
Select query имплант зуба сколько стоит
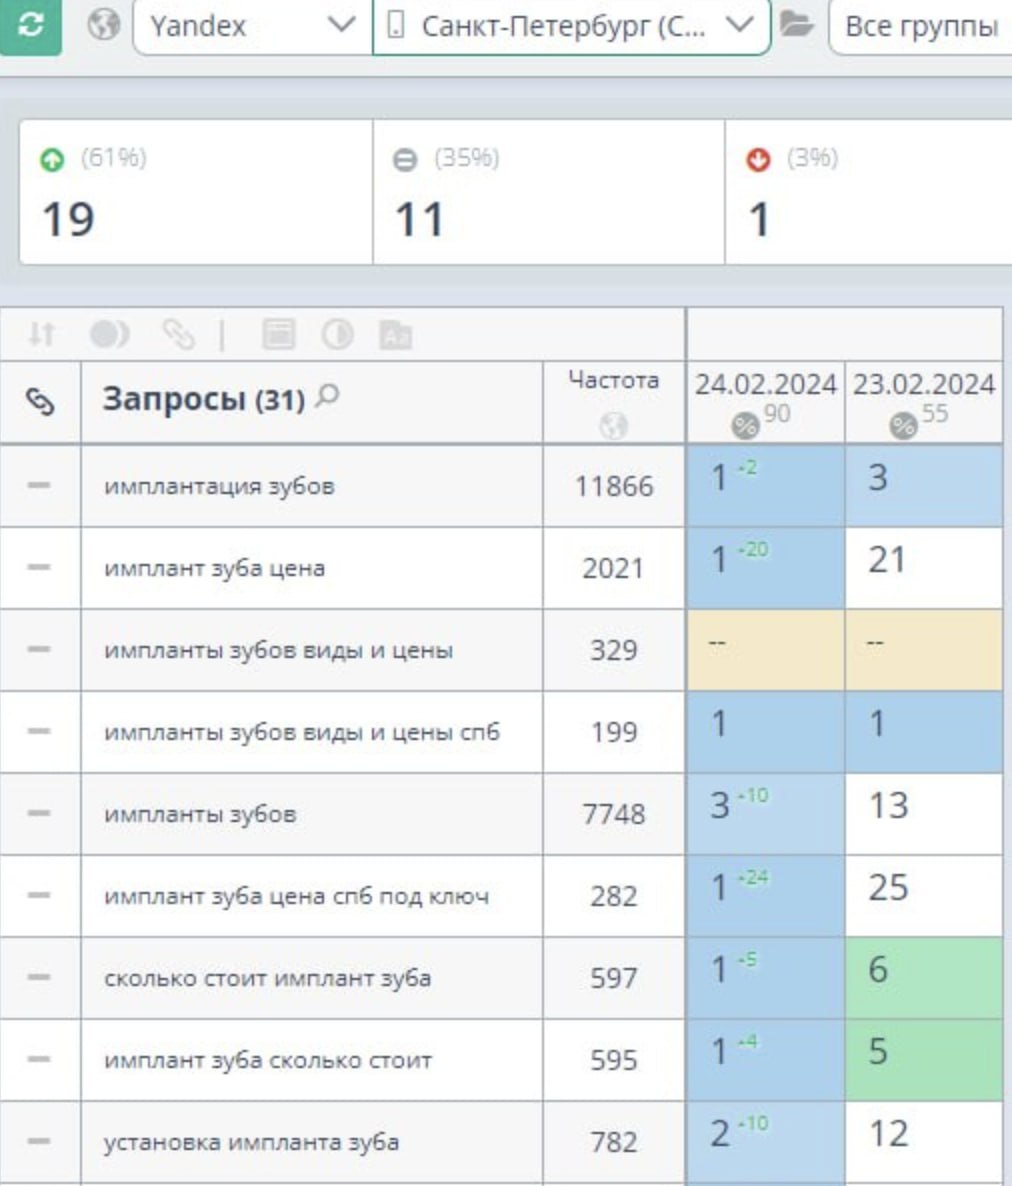[x=268, y=1060]
